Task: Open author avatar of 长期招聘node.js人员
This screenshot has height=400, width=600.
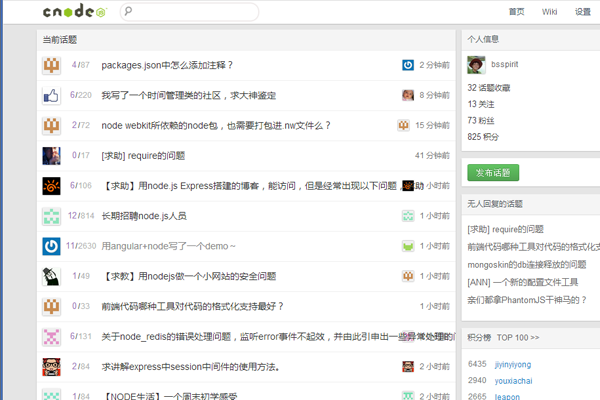Action: coord(51,216)
